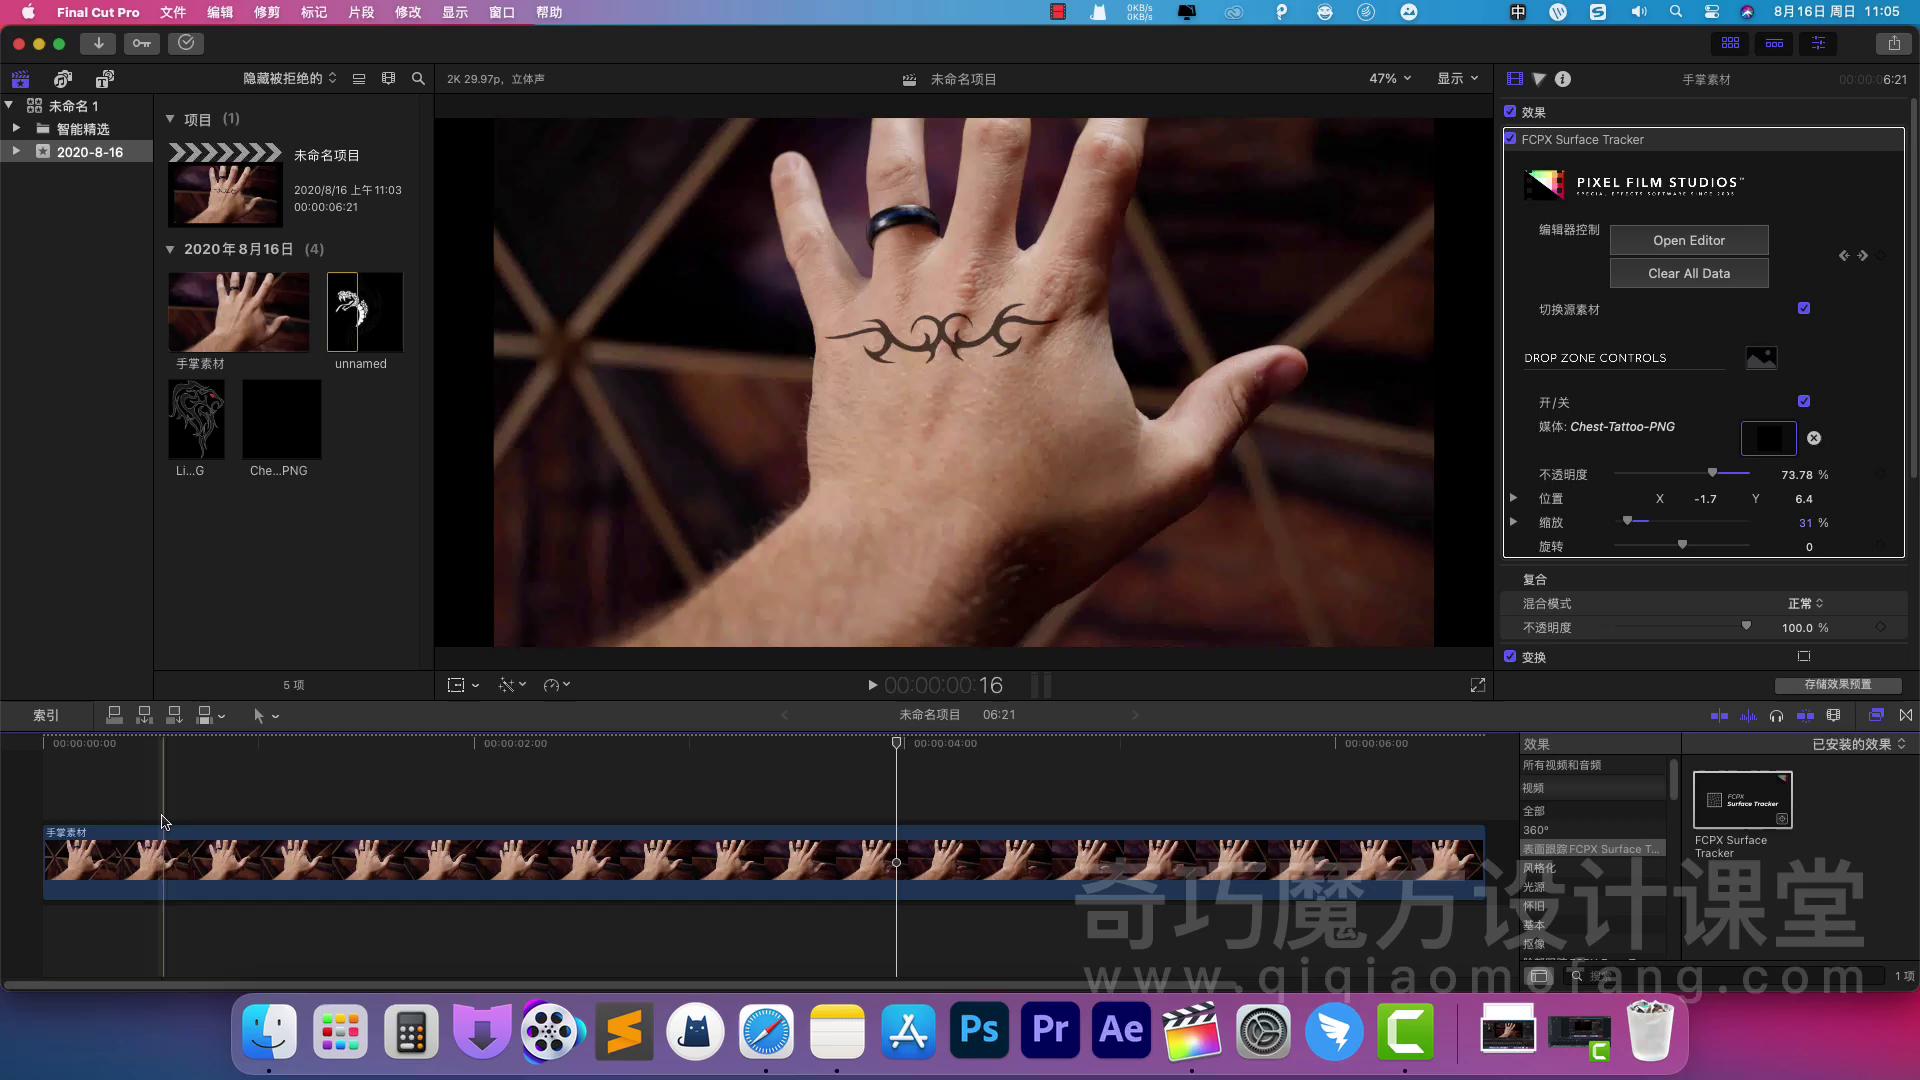The image size is (1920, 1080).
Task: Drag the 不透明度 opacity slider
Action: [1712, 472]
